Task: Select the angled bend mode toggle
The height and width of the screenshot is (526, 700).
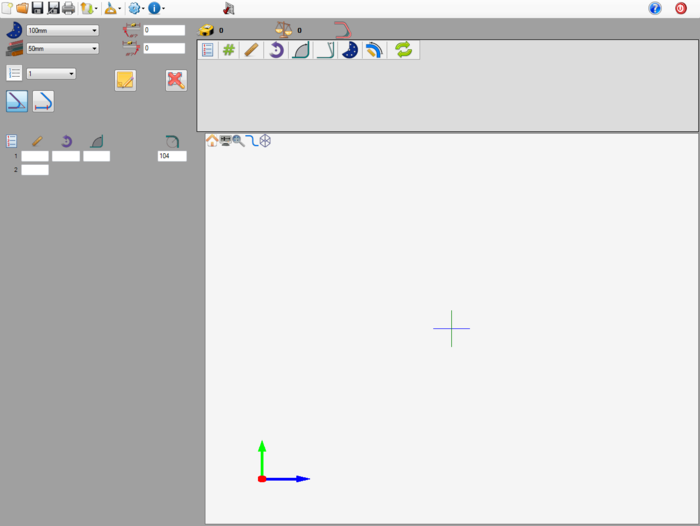Action: (17, 101)
